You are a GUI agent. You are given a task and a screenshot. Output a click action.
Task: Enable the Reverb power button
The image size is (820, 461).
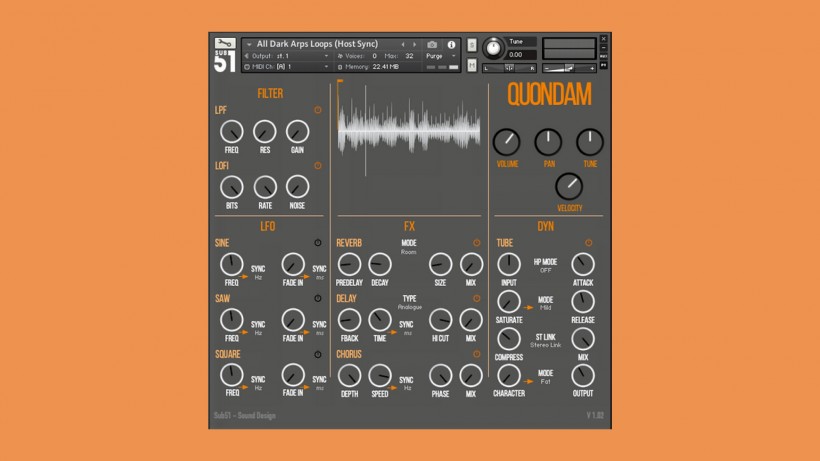477,243
